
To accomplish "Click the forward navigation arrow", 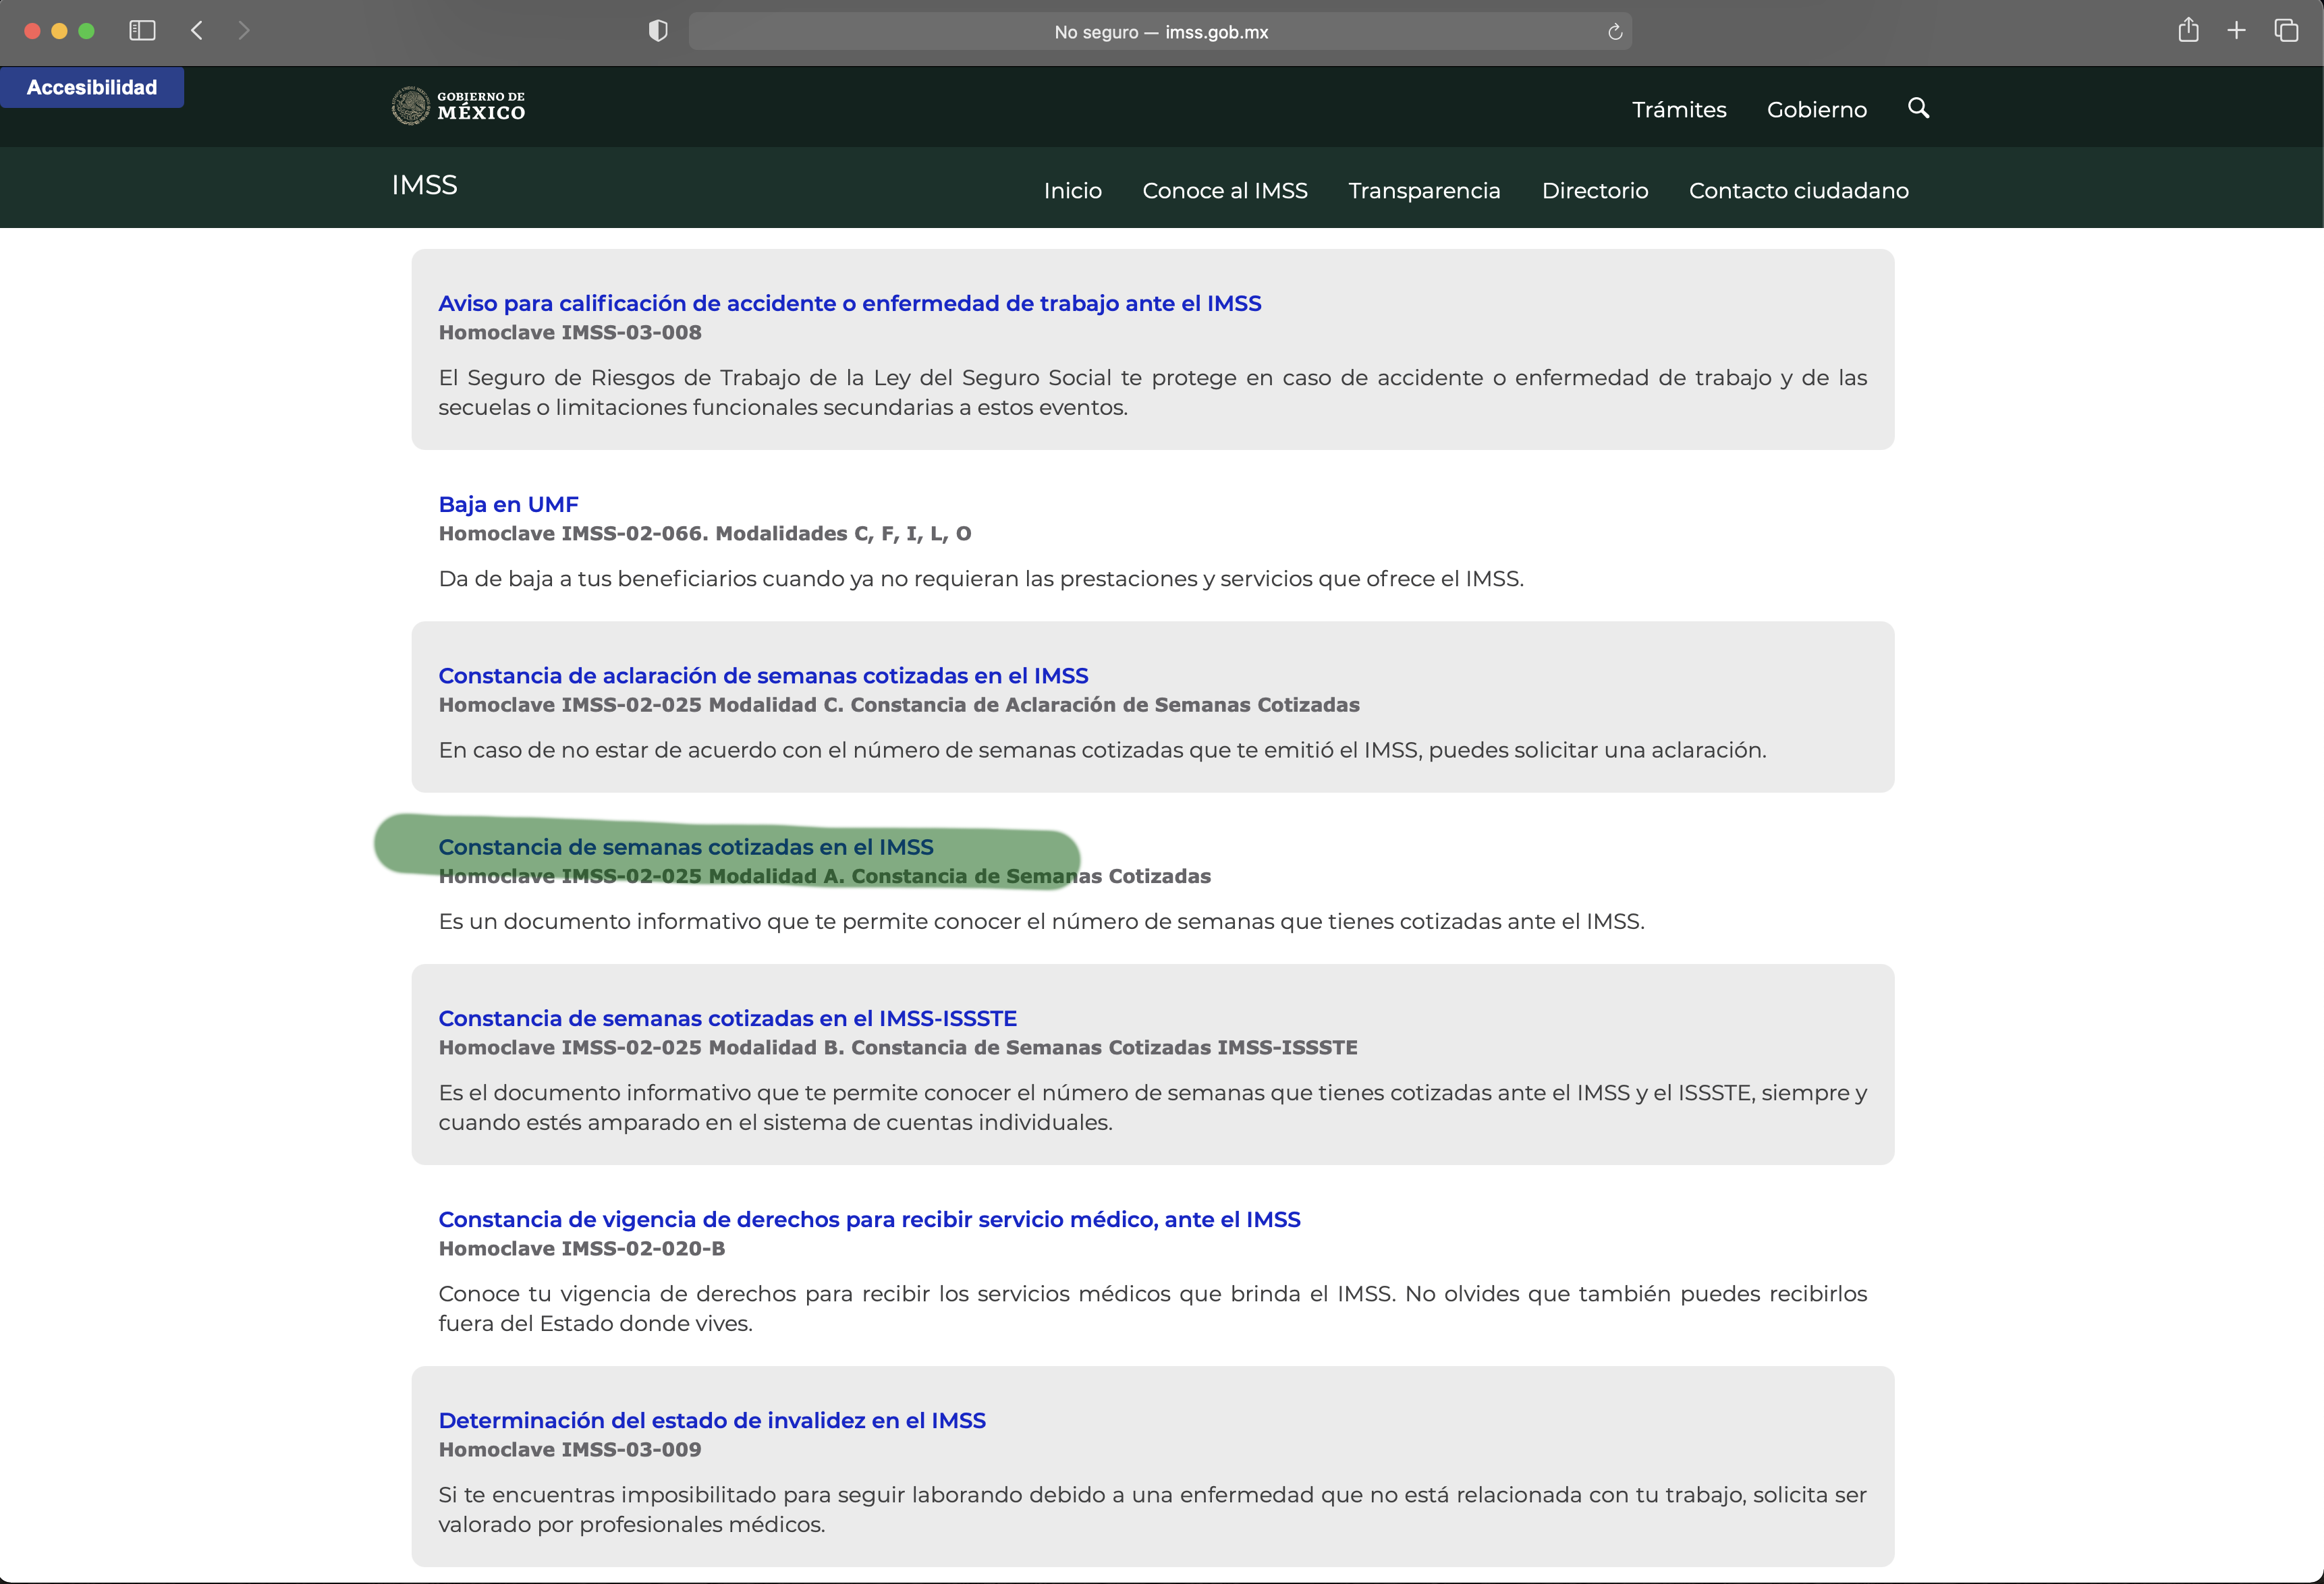I will tap(245, 31).
